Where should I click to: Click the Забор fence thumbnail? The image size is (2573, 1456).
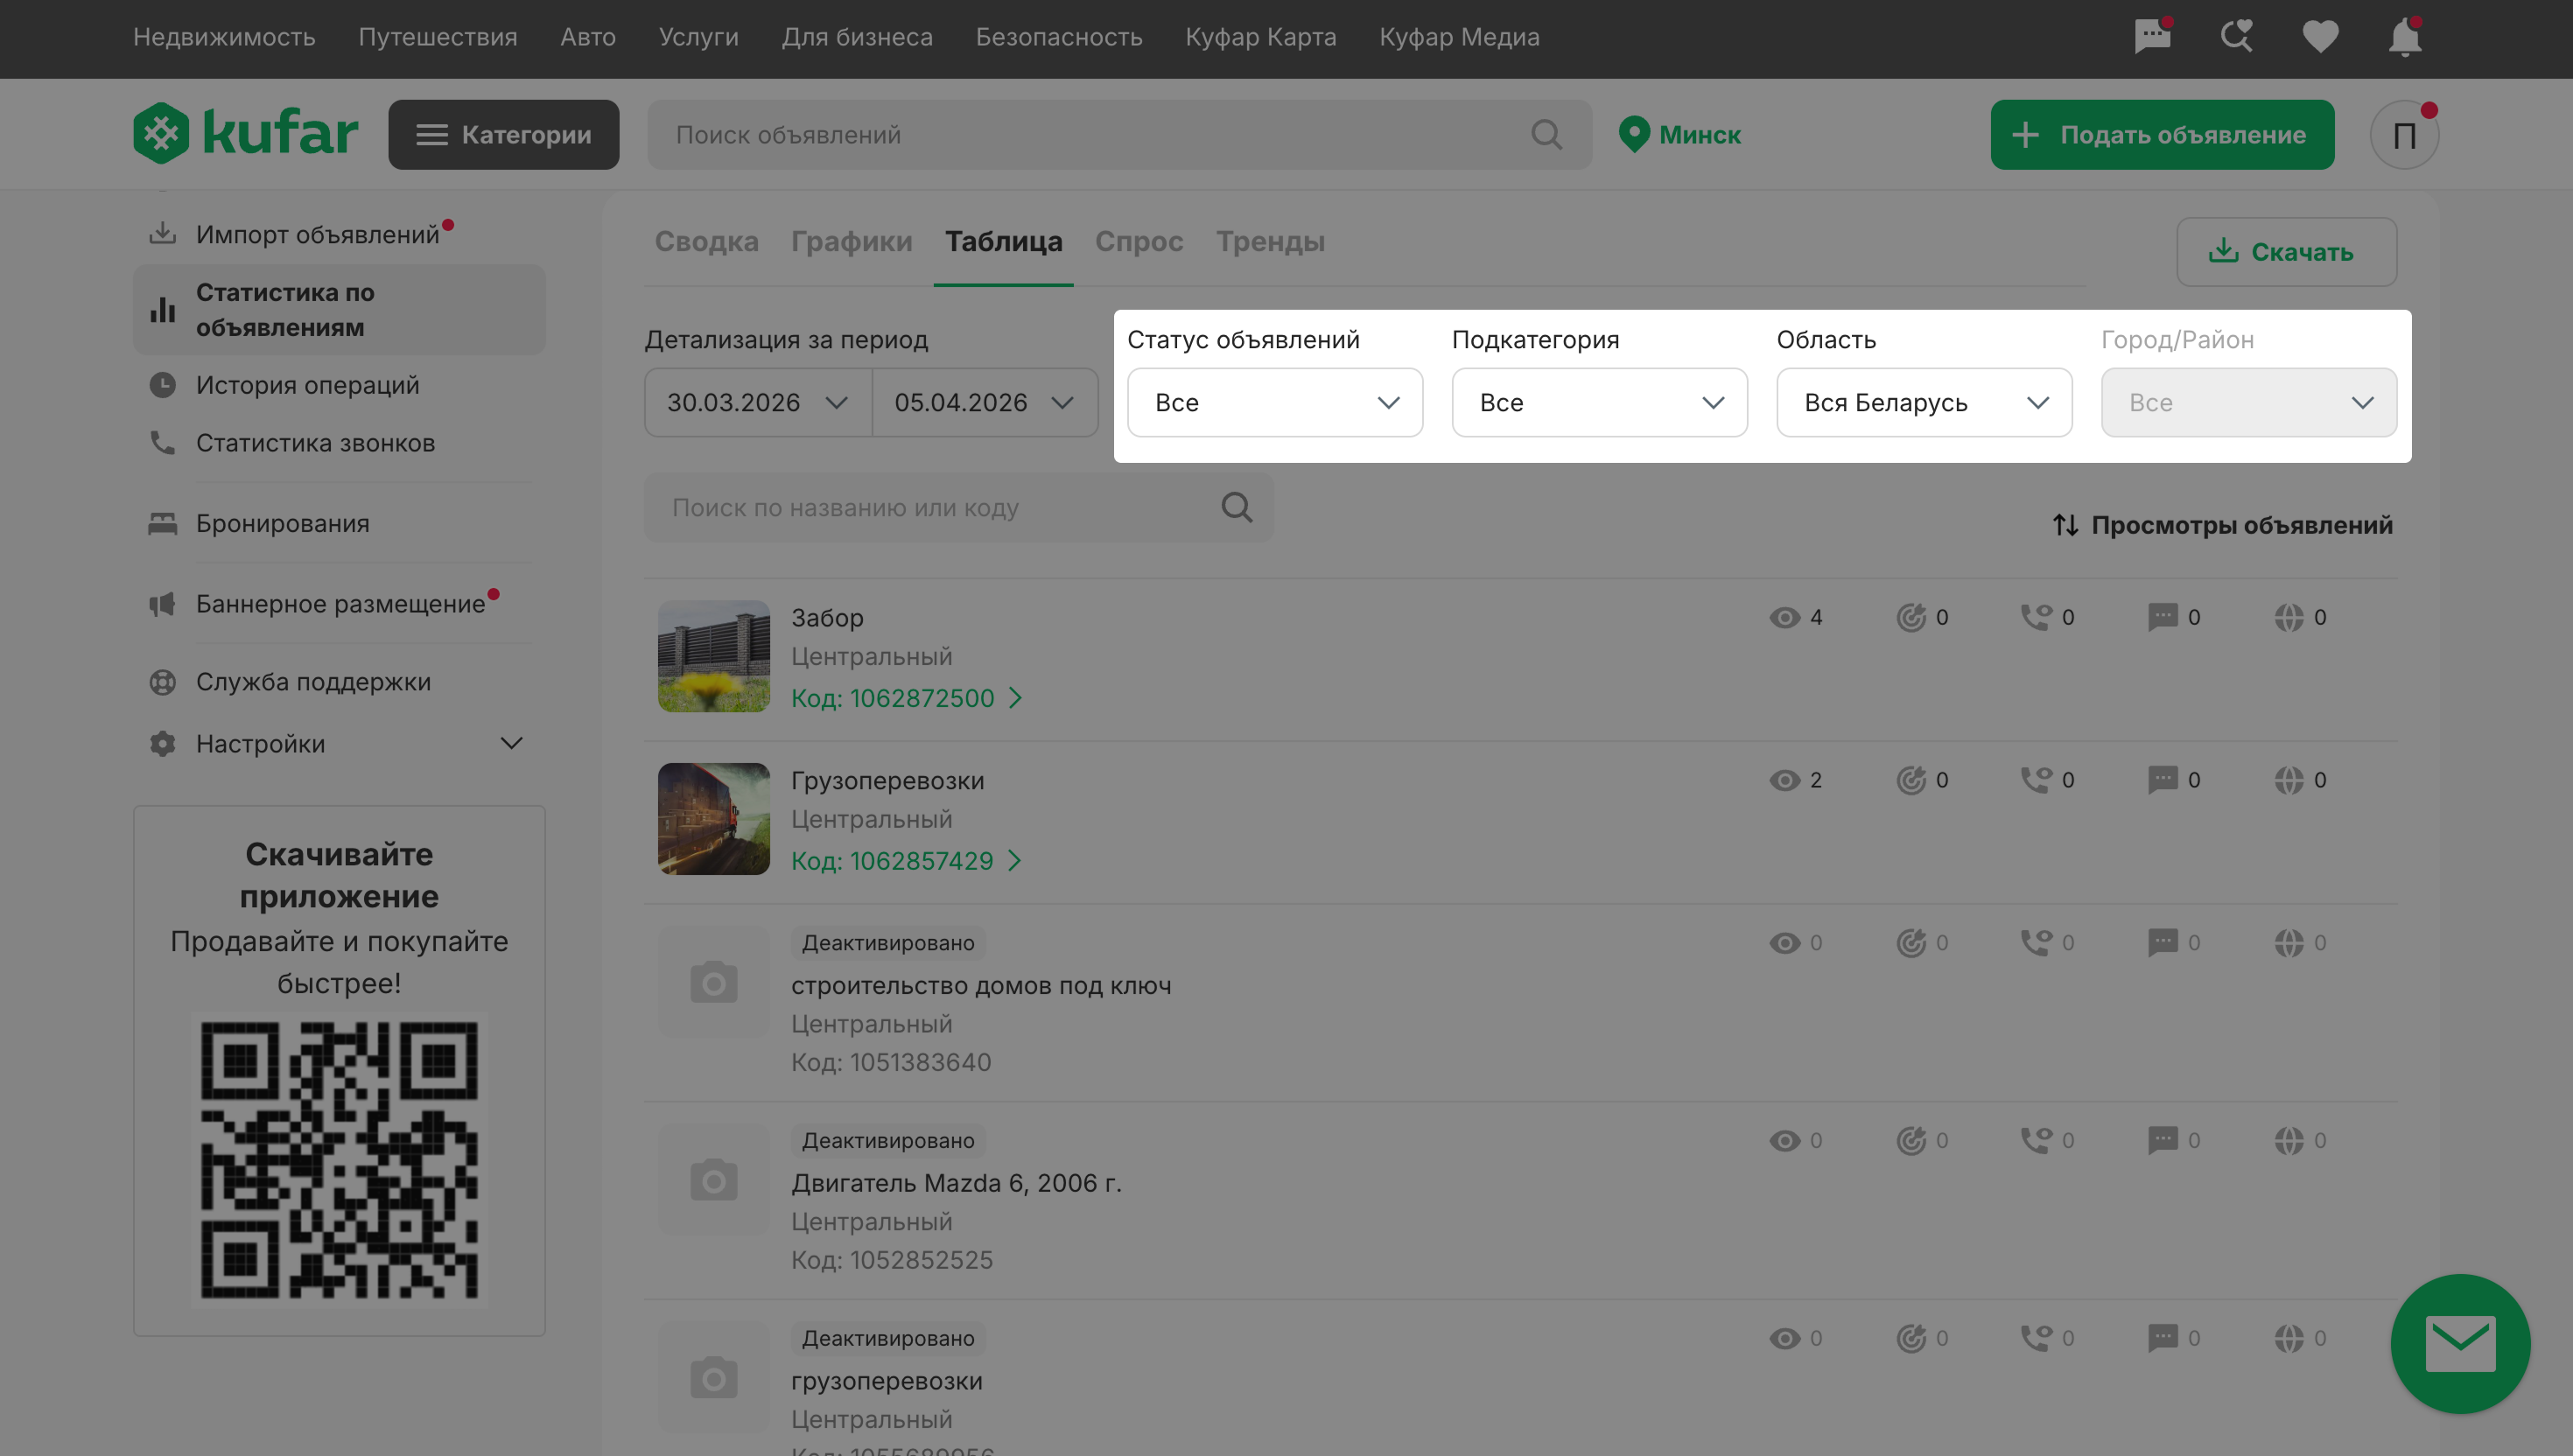[x=713, y=656]
